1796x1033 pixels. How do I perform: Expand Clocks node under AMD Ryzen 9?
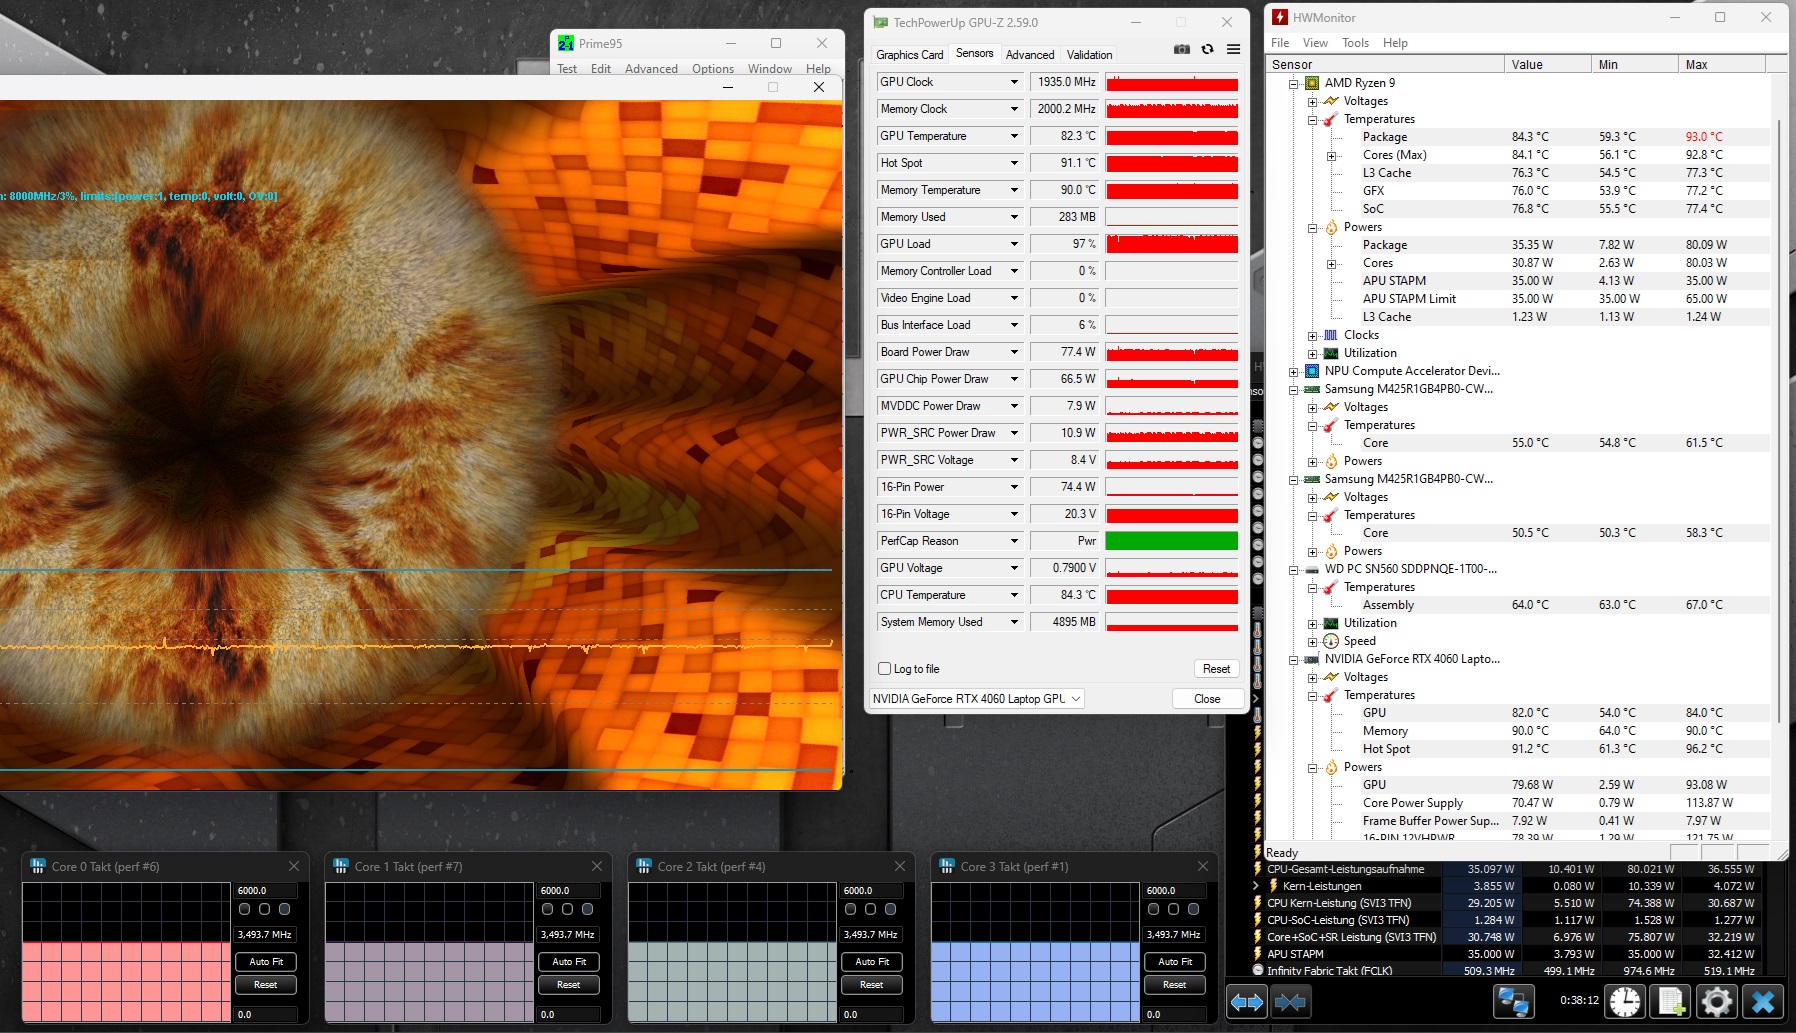tap(1312, 336)
